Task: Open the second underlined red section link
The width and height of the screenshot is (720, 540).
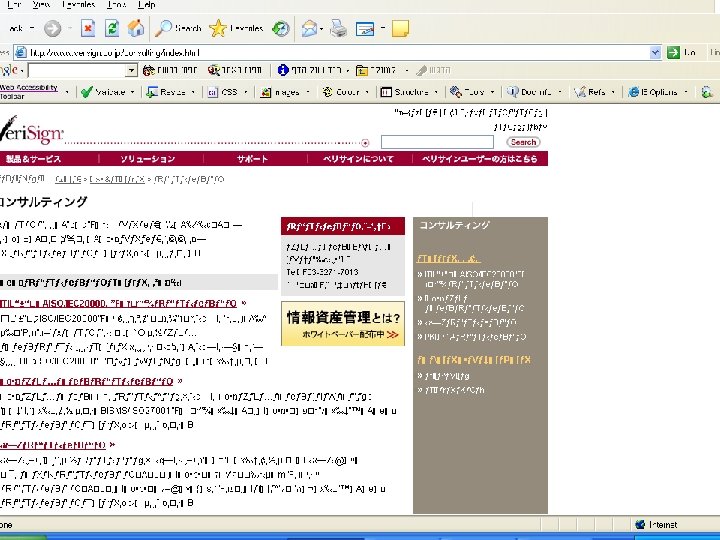Action: [x=87, y=382]
